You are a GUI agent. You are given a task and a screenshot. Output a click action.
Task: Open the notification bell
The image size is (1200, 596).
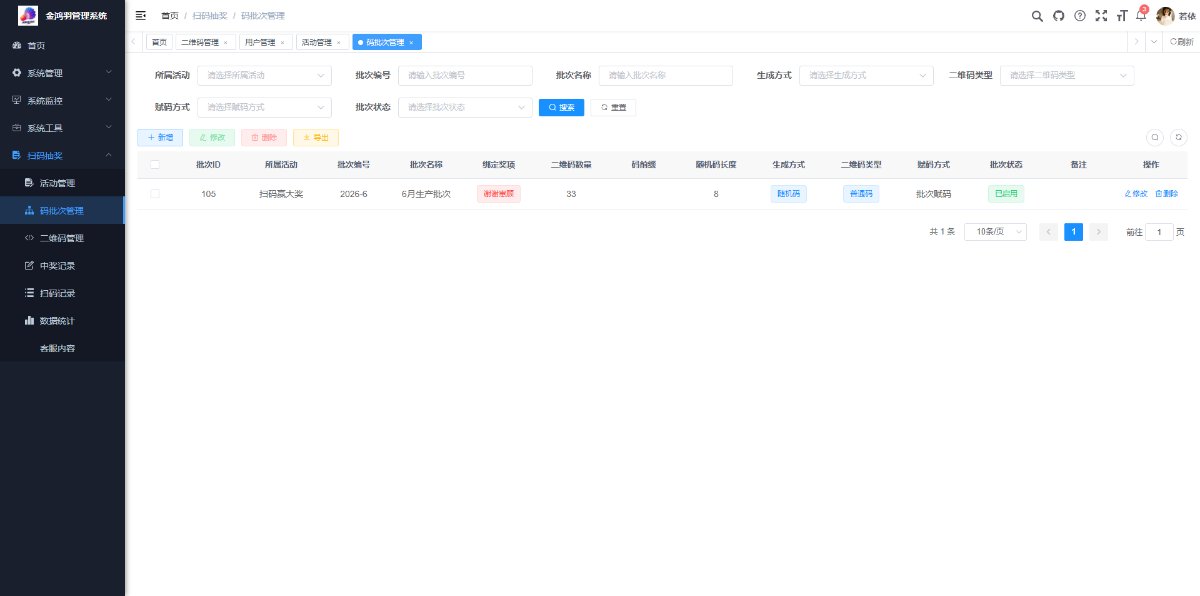pyautogui.click(x=1141, y=15)
